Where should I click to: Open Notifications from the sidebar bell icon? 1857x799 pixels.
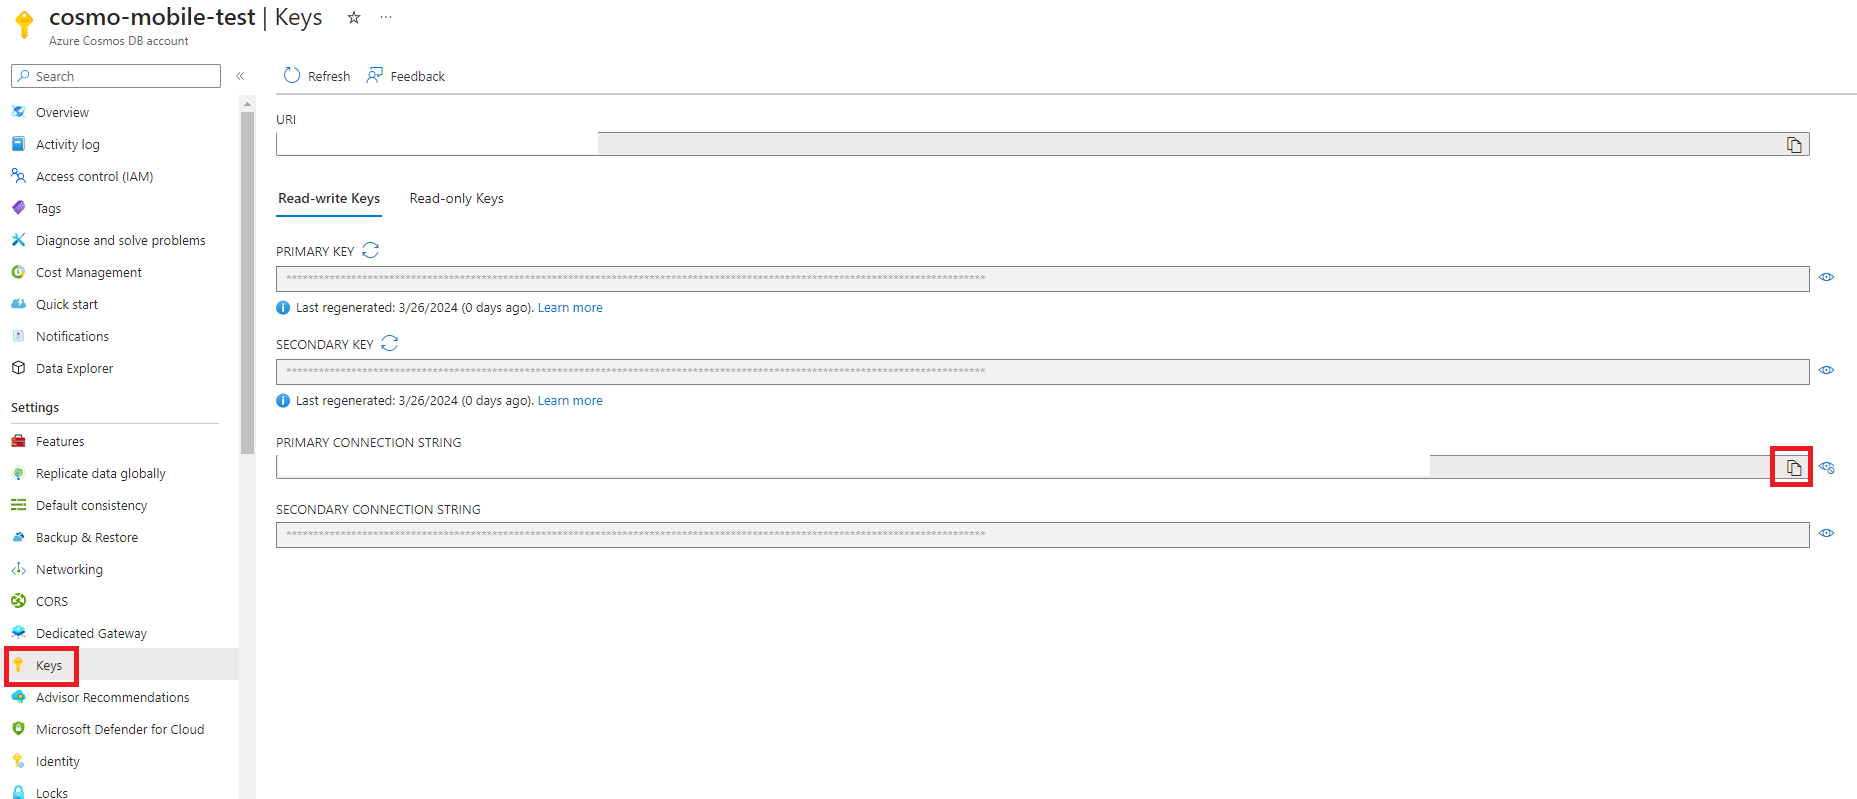click(70, 336)
